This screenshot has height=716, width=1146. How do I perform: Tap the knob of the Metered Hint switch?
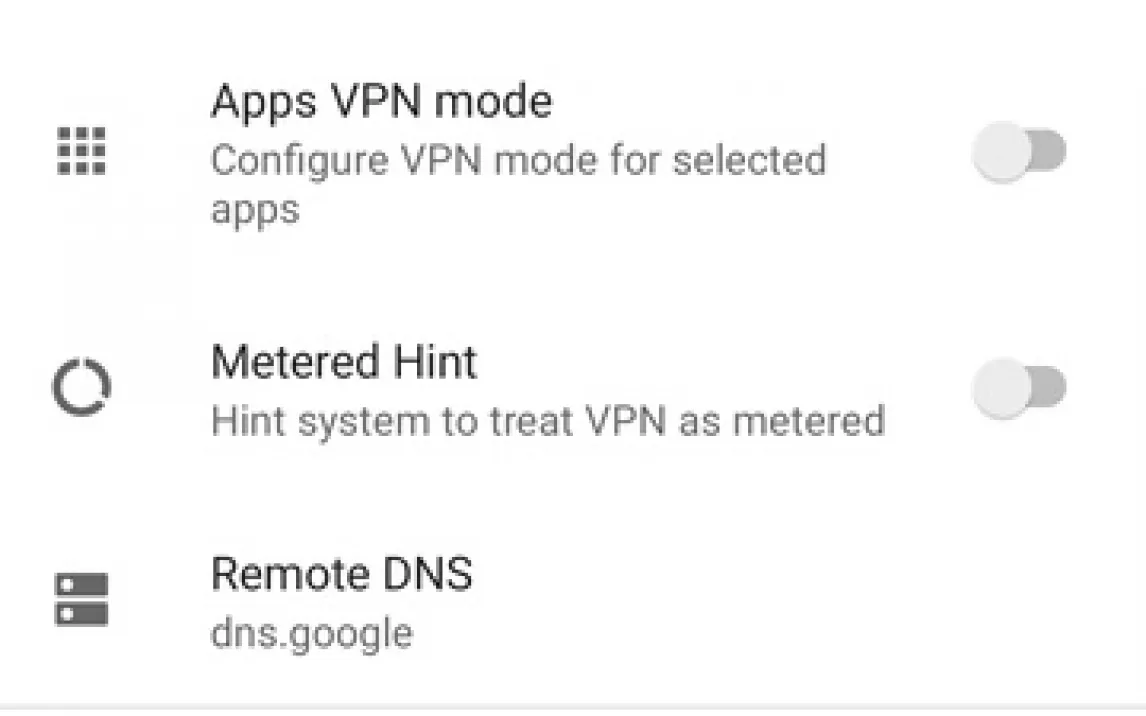[1003, 388]
